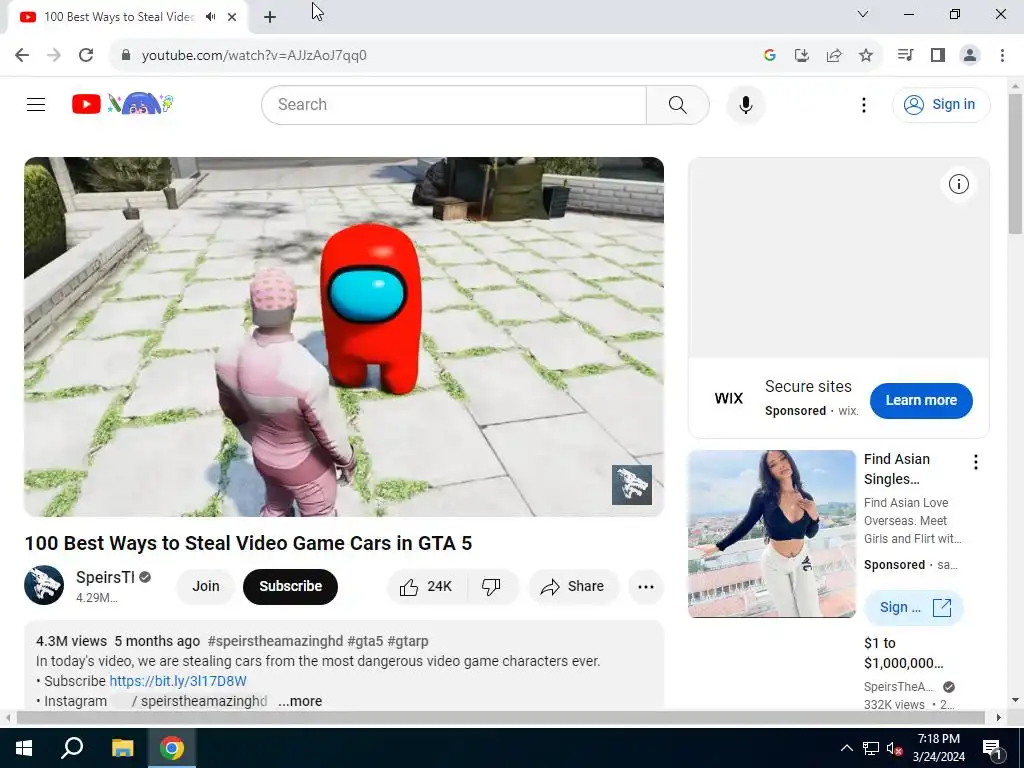Click the Join button
Screen dimensions: 1024x768
pos(206,586)
